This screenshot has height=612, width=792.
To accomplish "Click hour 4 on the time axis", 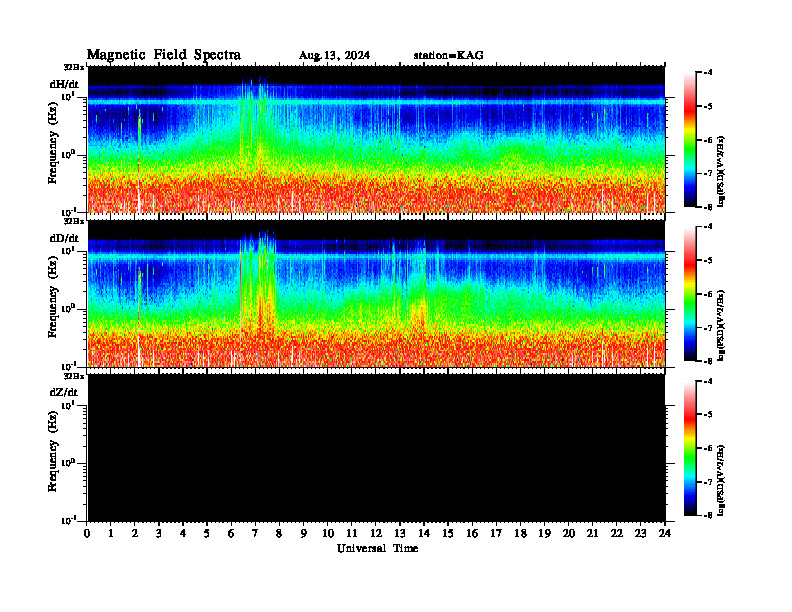I will 183,534.
